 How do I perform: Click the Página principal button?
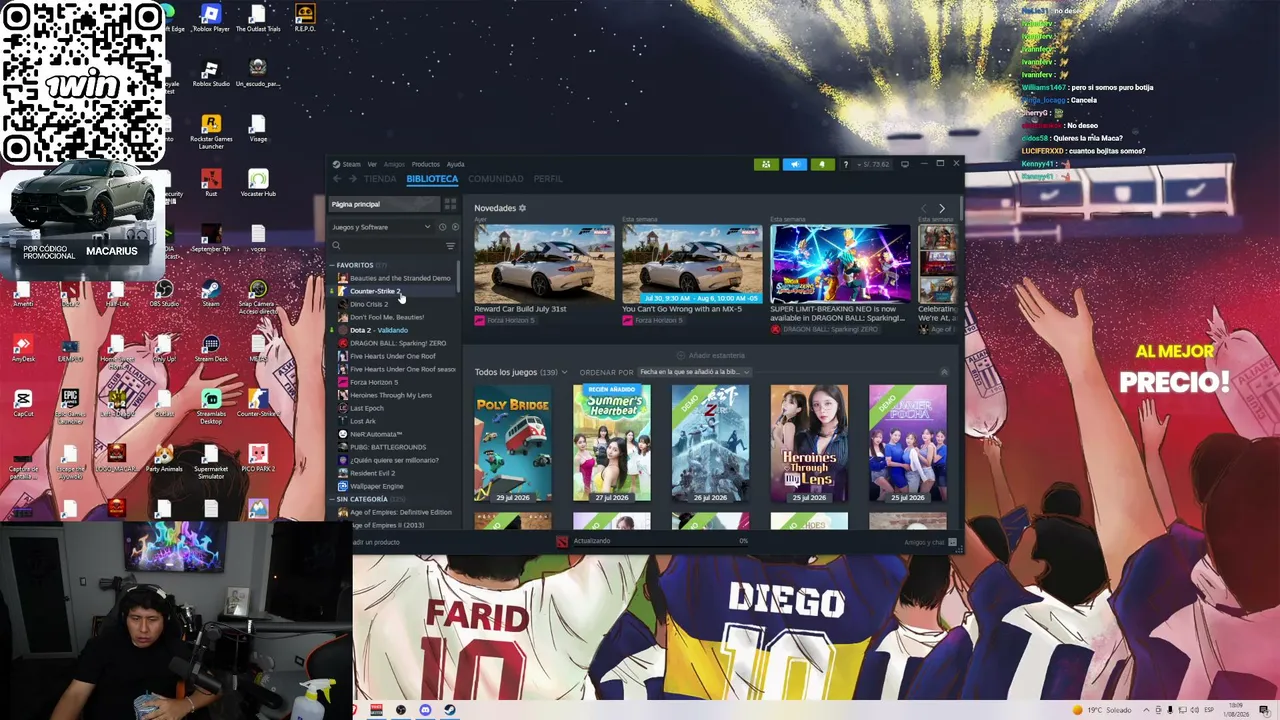tap(385, 204)
